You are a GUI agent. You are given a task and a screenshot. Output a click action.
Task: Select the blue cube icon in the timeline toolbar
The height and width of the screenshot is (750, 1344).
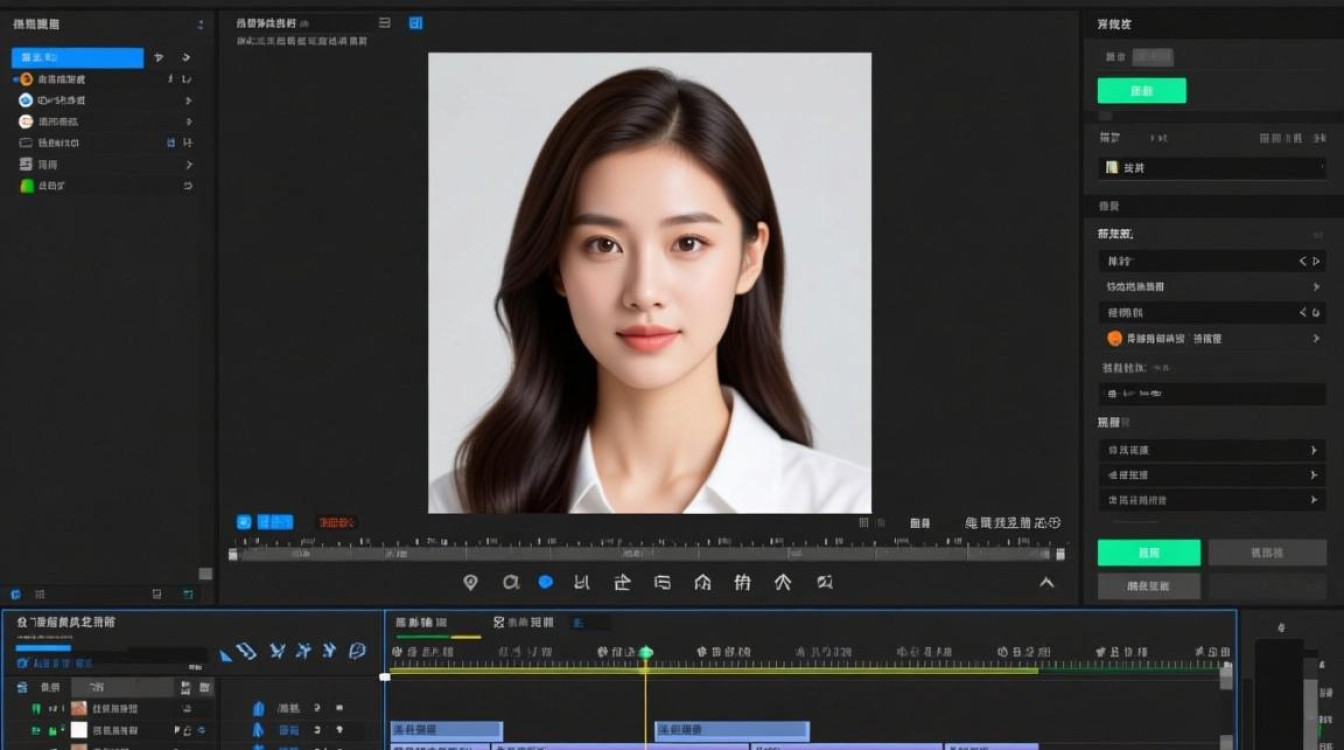(x=357, y=651)
